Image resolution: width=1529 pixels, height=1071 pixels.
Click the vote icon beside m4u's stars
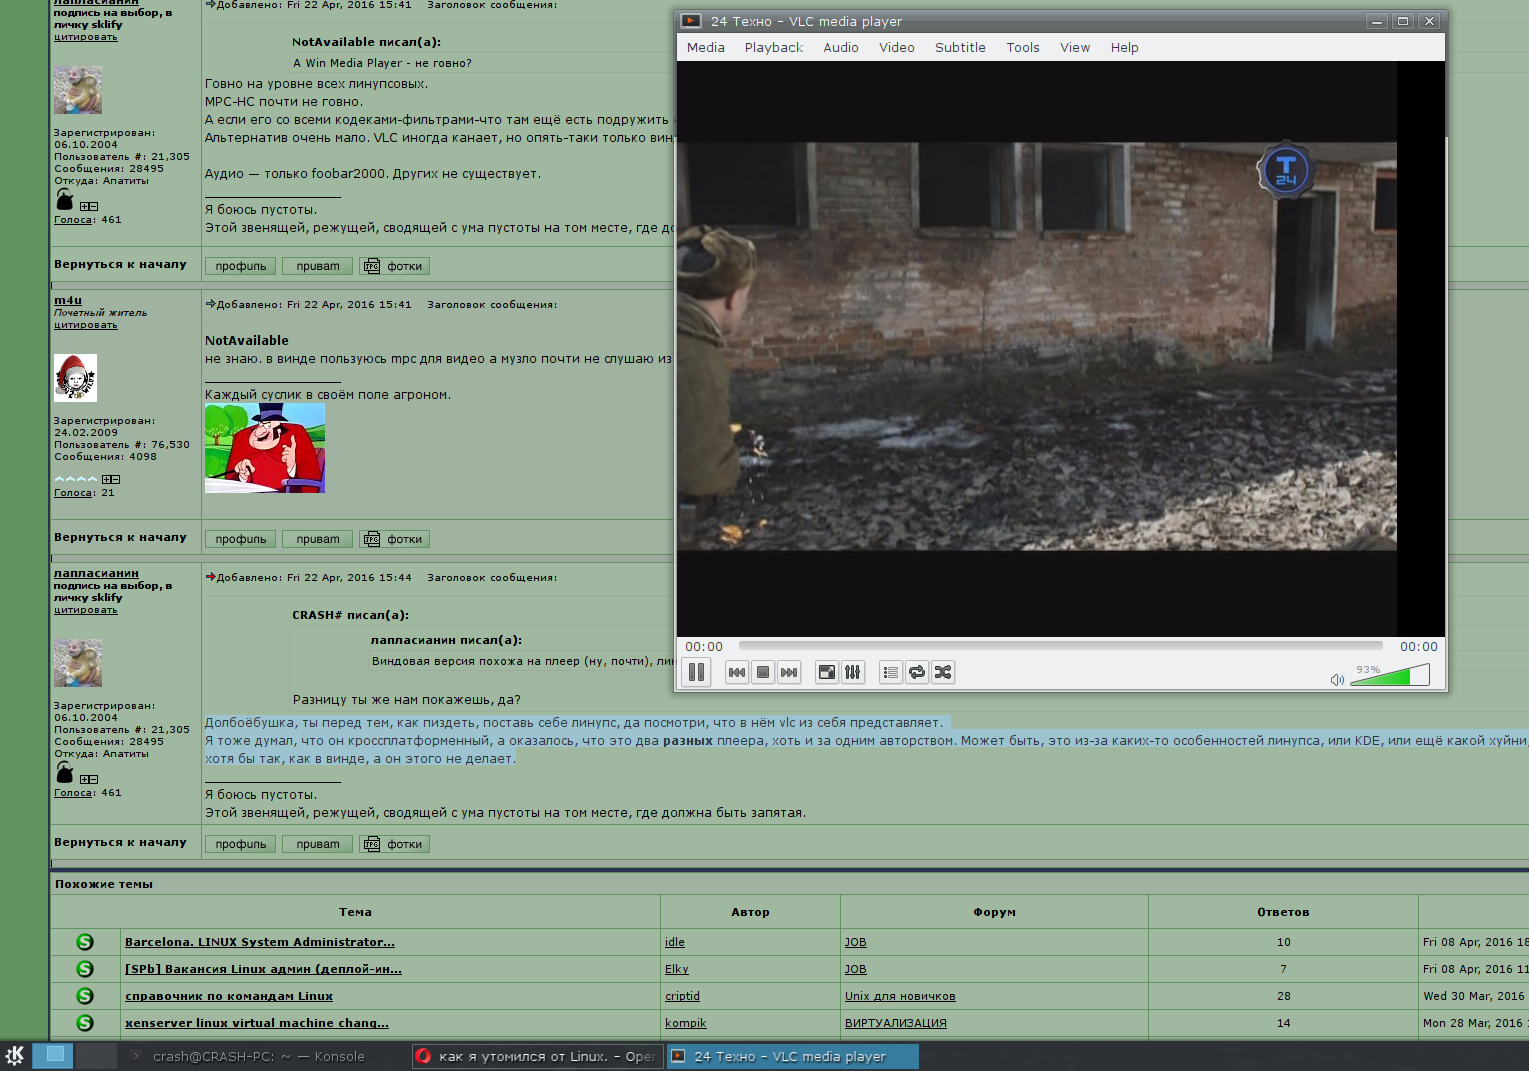coord(111,480)
